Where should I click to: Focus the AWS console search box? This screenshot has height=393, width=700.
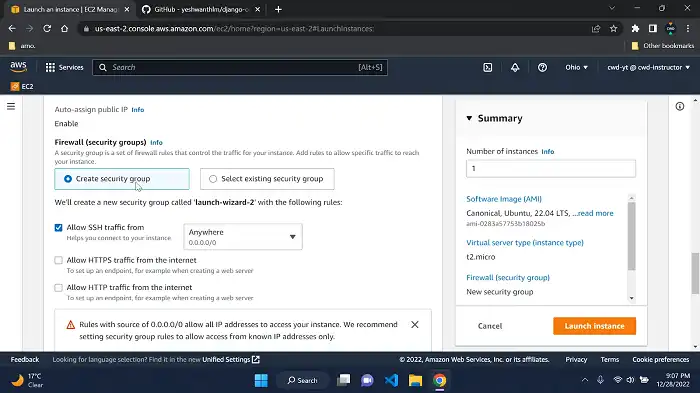(240, 67)
